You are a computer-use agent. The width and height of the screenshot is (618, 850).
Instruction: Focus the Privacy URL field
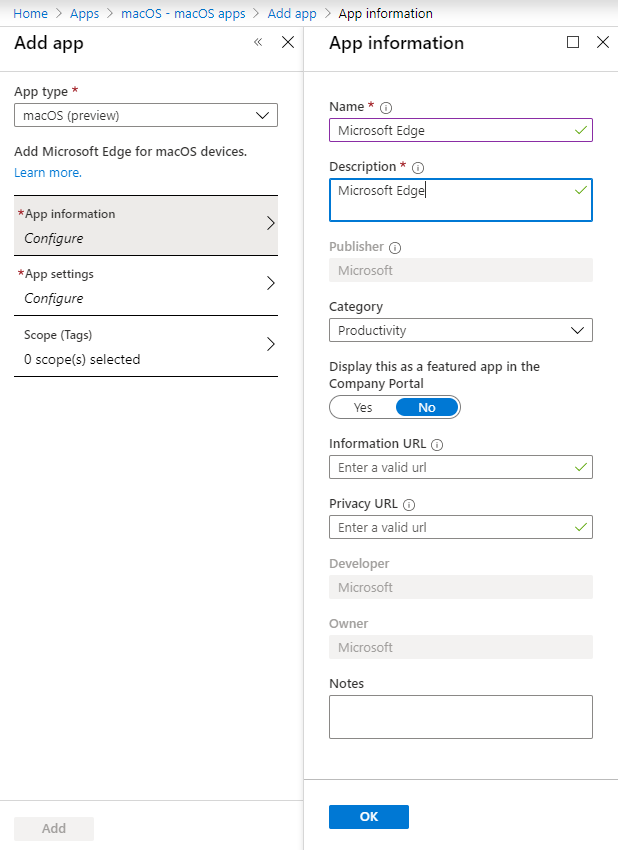tap(461, 527)
